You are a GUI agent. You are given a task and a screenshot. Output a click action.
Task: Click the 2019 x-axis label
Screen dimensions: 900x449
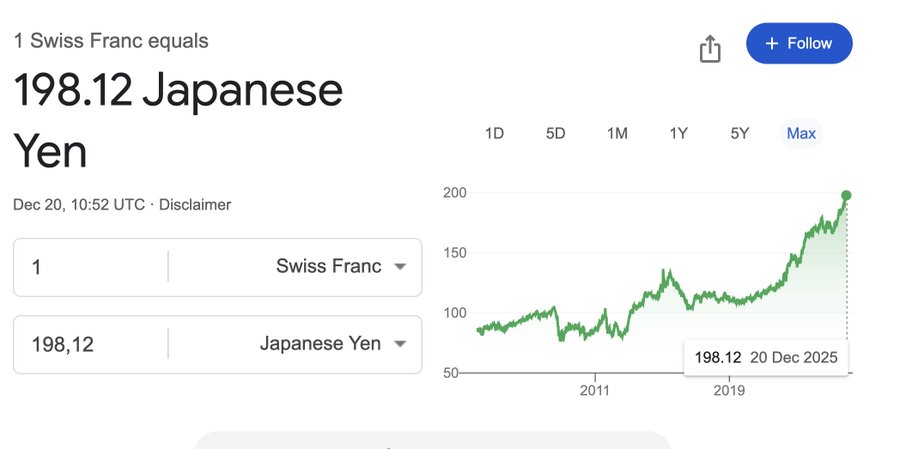[729, 390]
